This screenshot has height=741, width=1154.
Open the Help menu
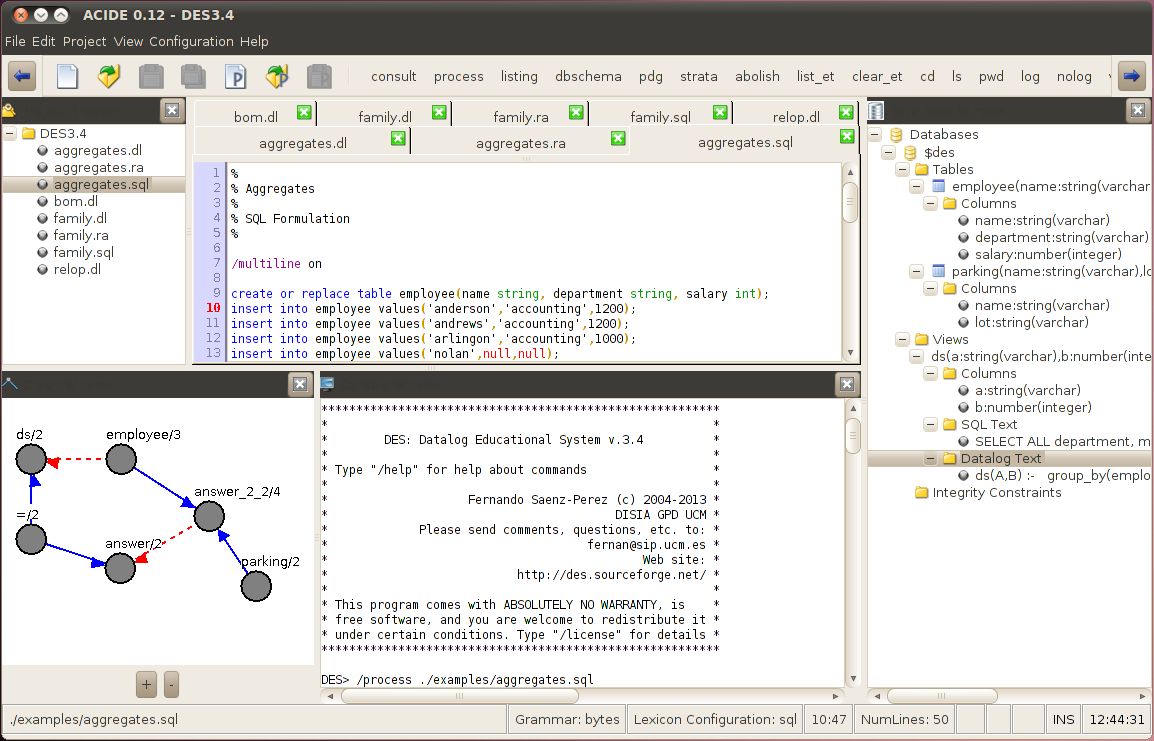tap(254, 41)
